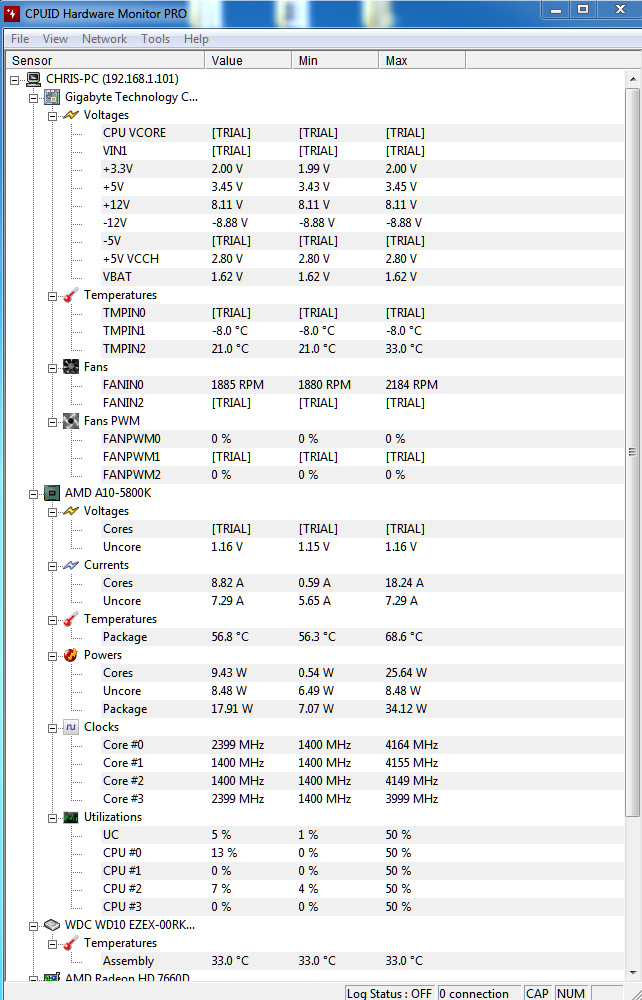Click the 17.91 W package power value
The image size is (642, 1000).
[x=232, y=709]
